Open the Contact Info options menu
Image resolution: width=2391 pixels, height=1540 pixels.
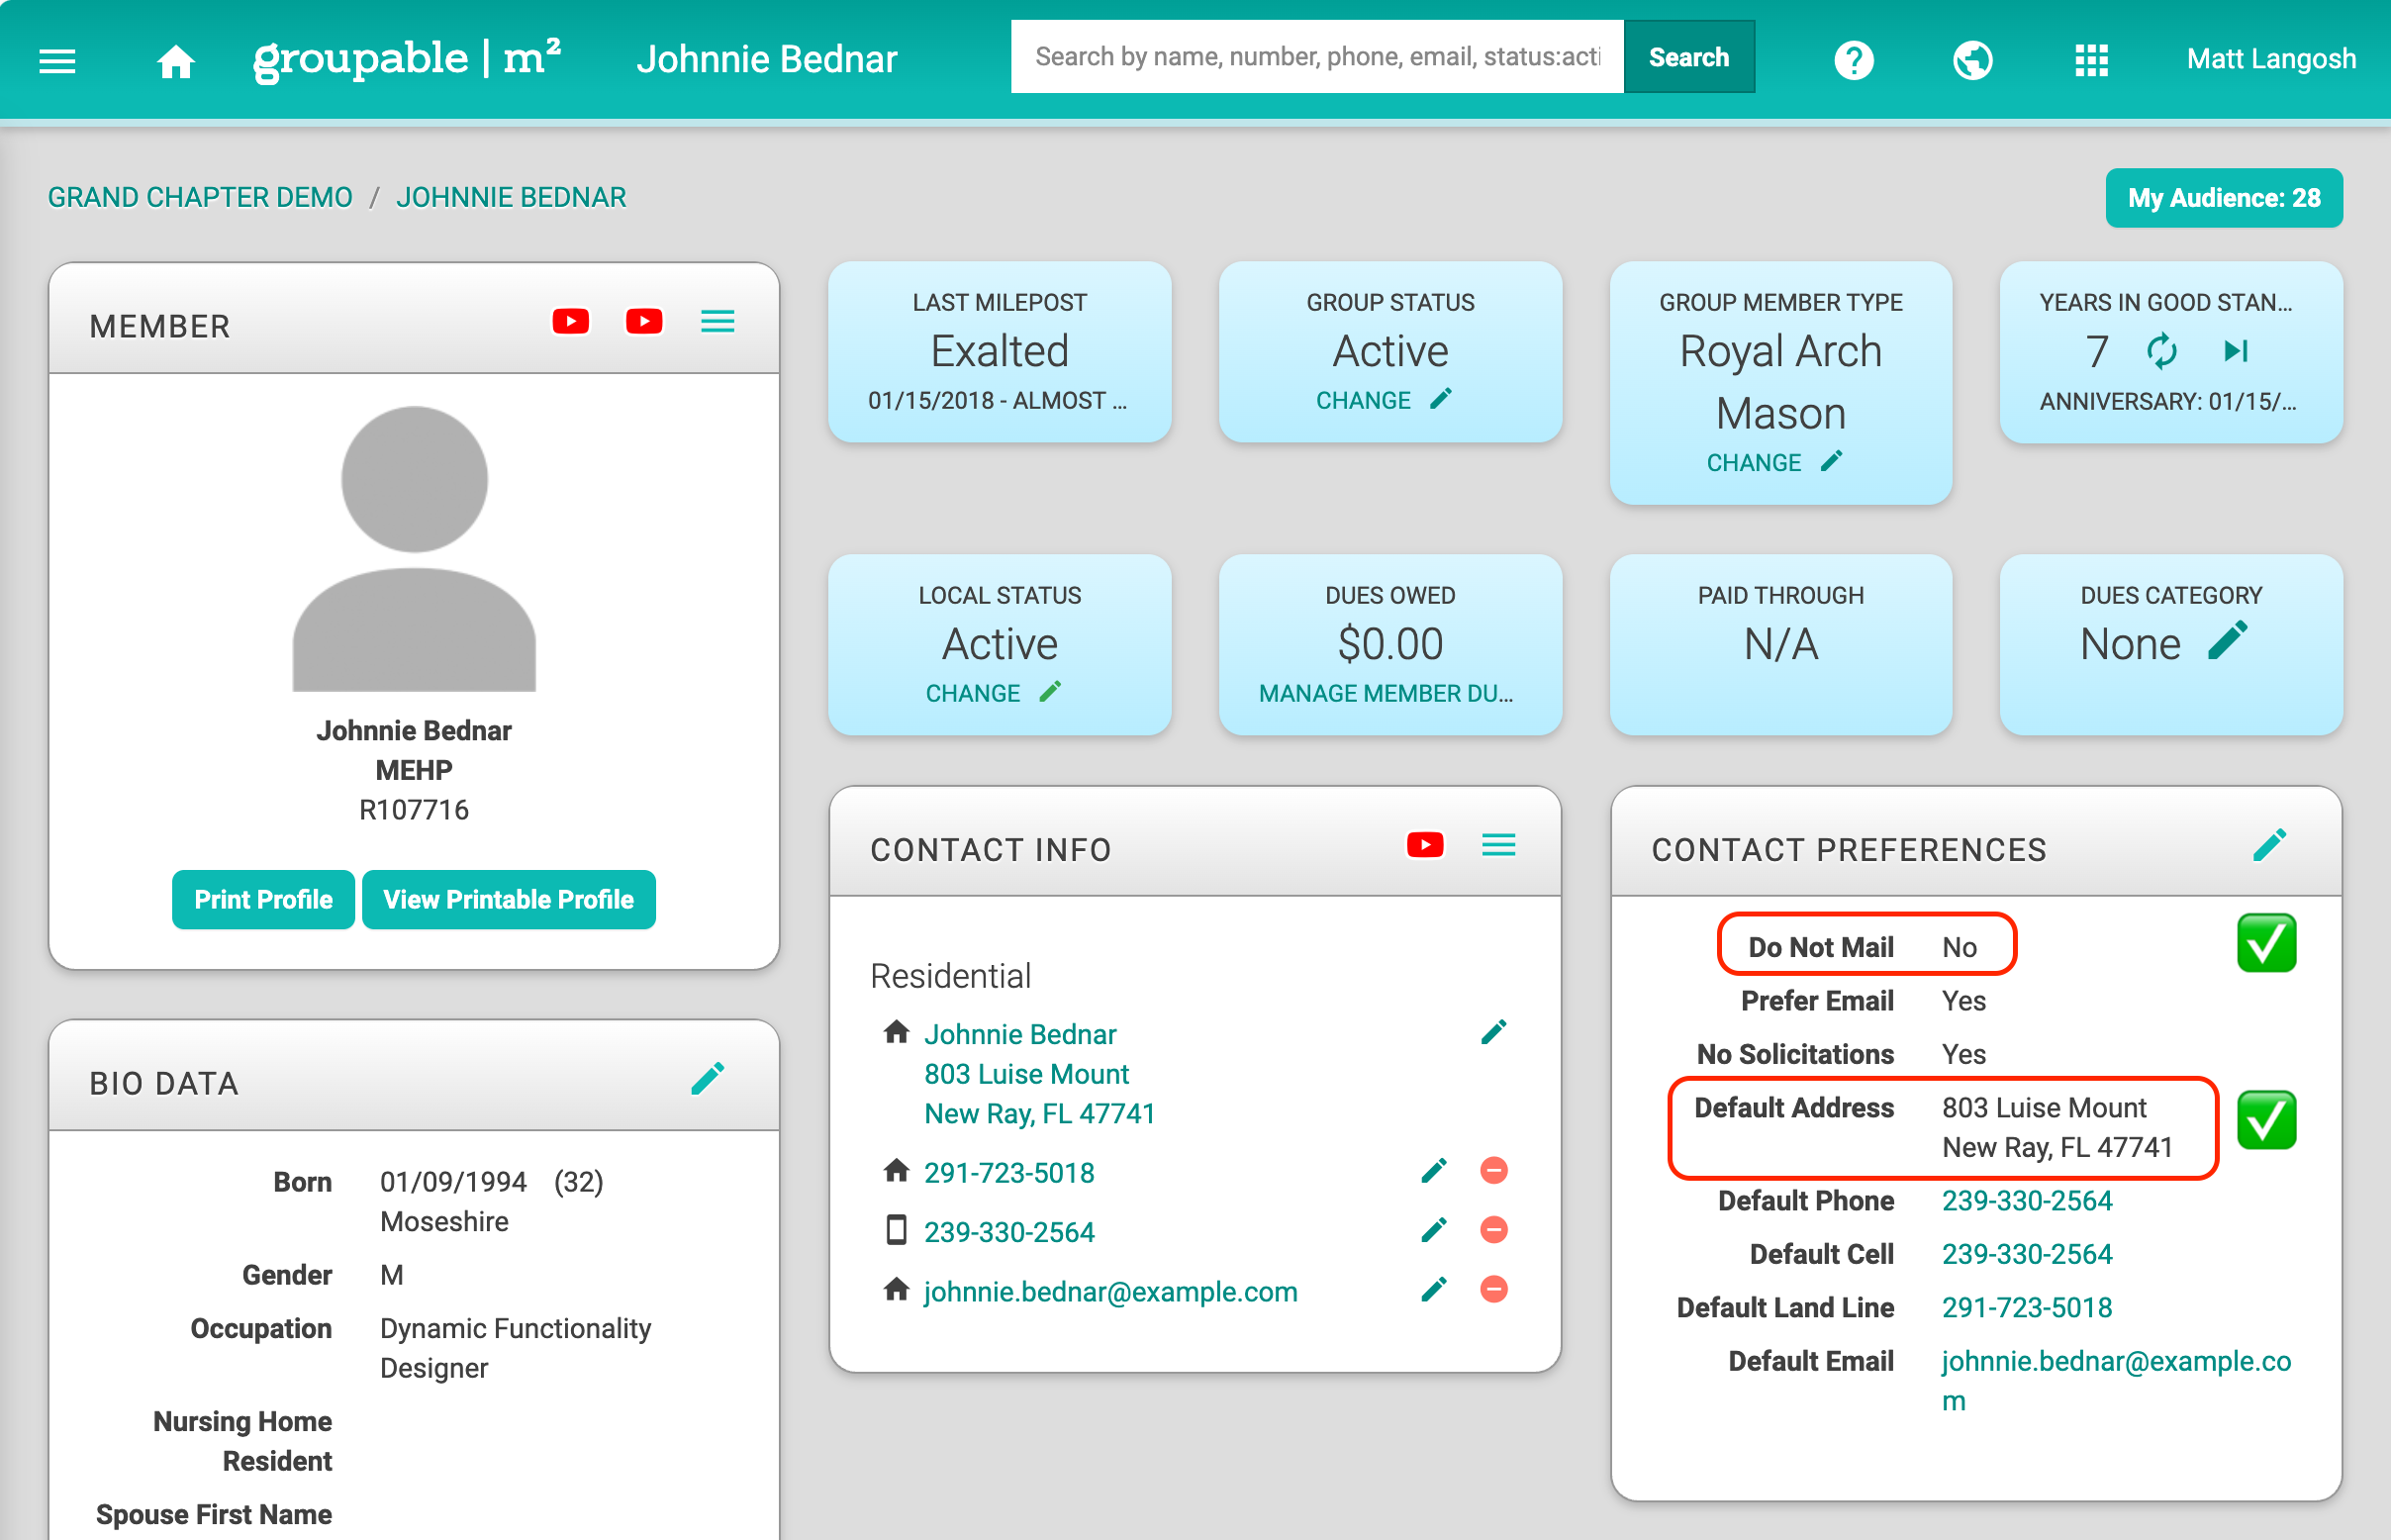1498,845
